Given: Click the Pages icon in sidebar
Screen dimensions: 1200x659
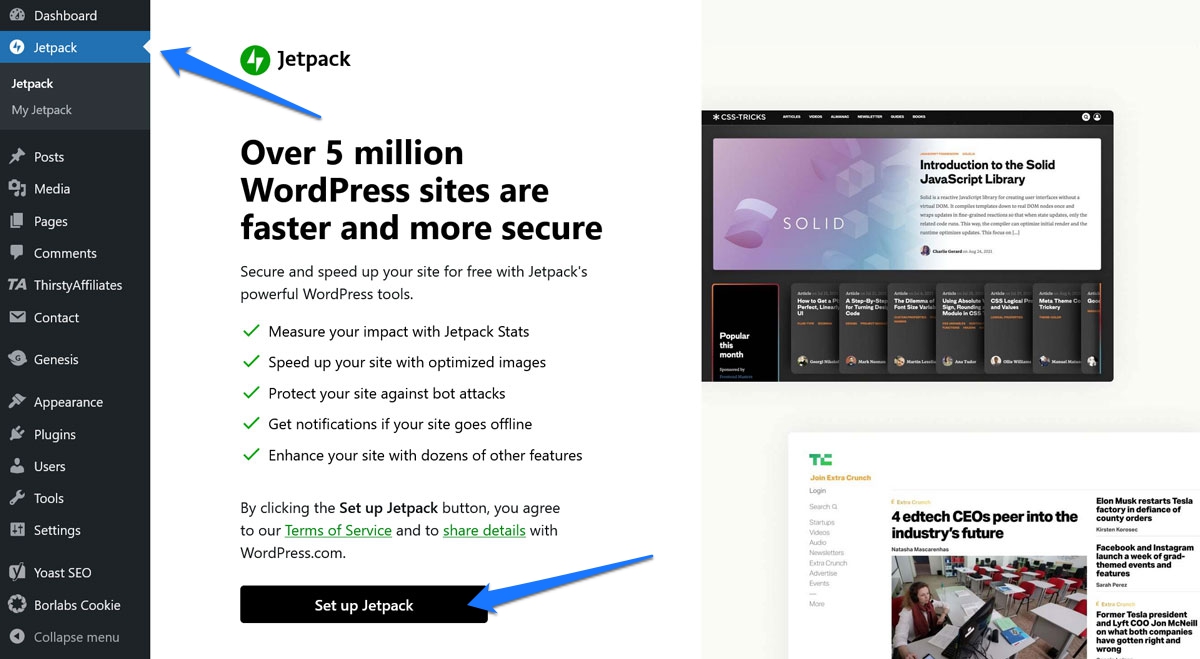Looking at the screenshot, I should [x=16, y=221].
